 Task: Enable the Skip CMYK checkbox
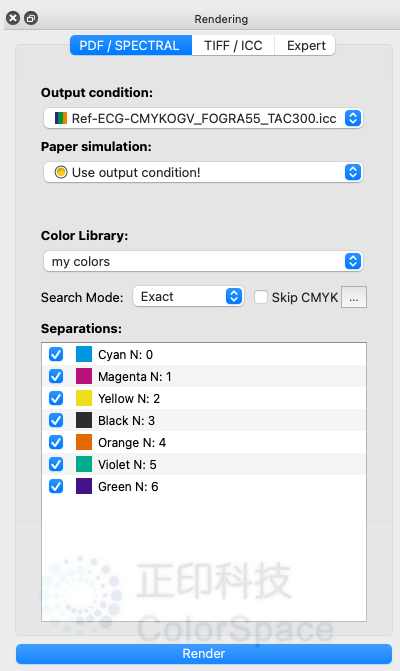[x=261, y=297]
